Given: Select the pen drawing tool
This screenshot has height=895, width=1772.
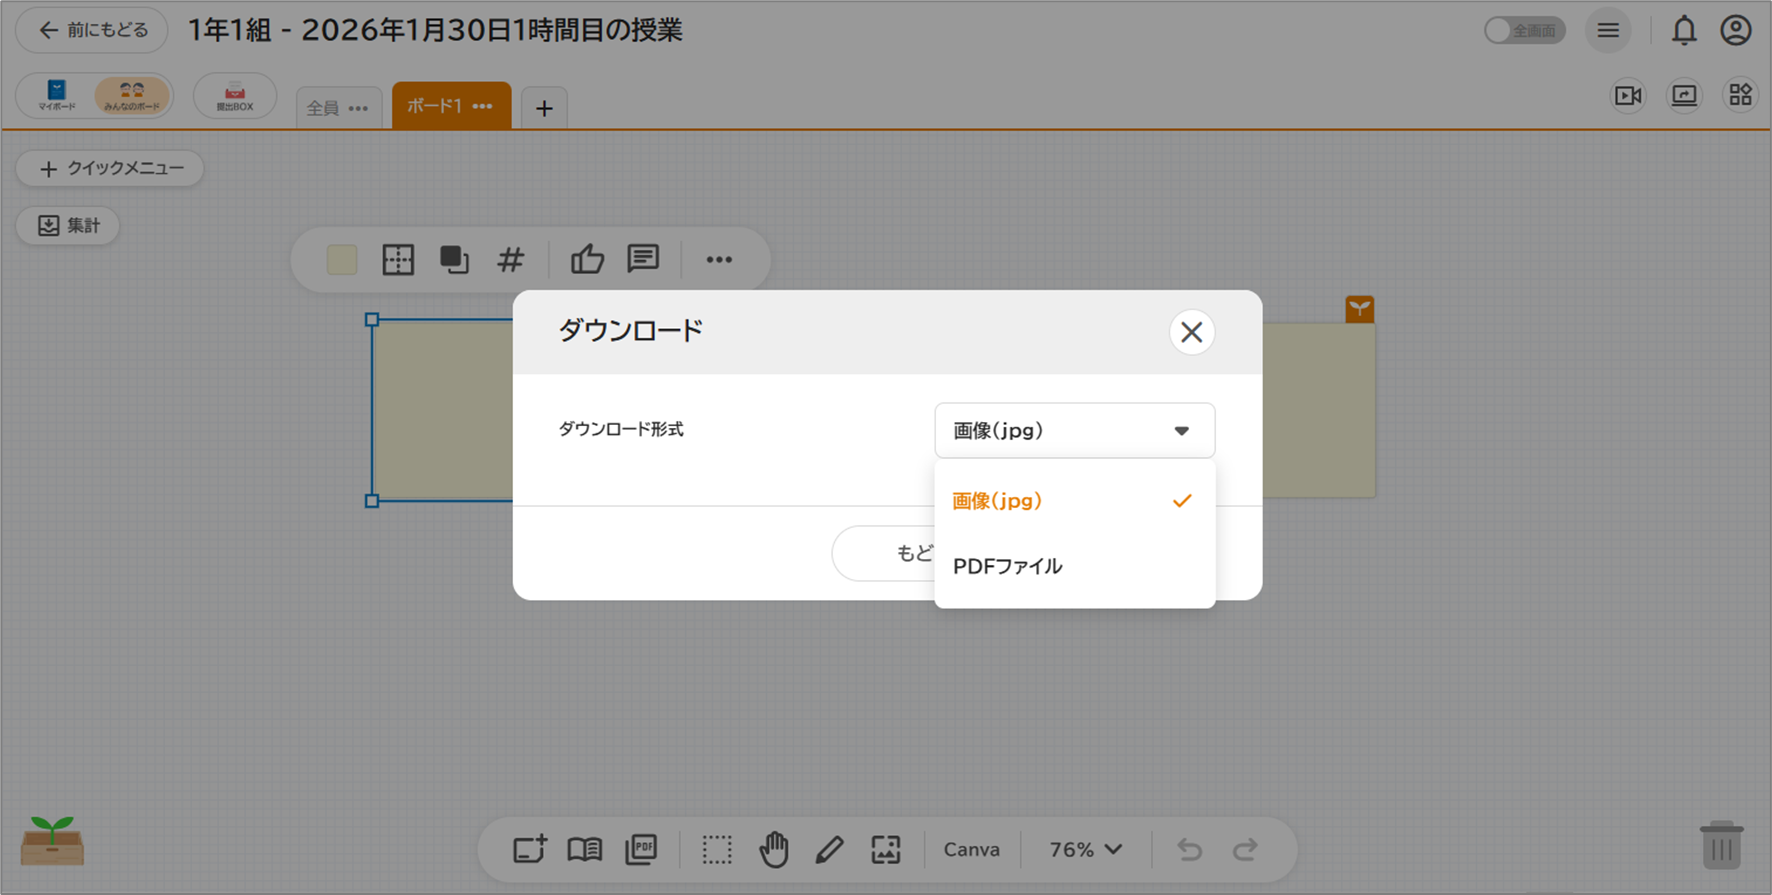Looking at the screenshot, I should (829, 850).
